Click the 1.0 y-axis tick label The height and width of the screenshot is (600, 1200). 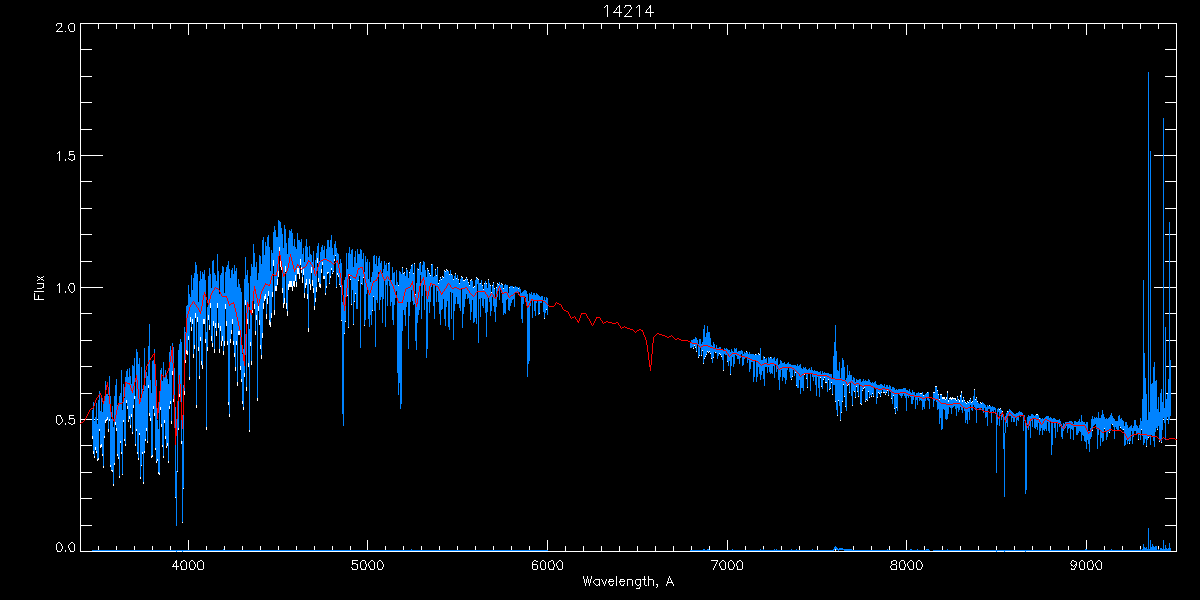click(65, 288)
